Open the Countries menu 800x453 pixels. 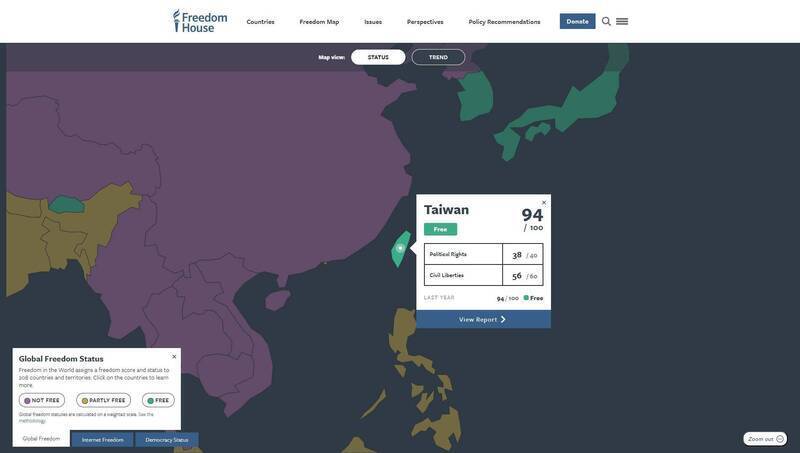[260, 22]
